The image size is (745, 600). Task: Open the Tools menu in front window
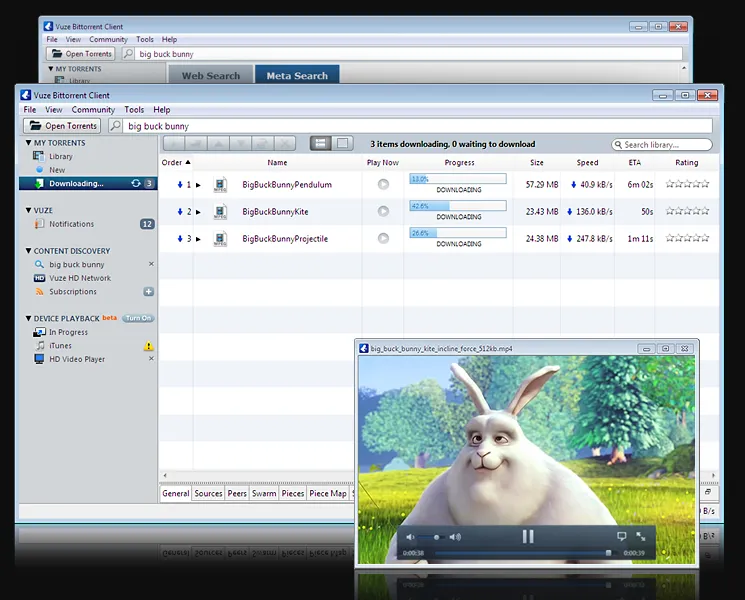[x=134, y=110]
